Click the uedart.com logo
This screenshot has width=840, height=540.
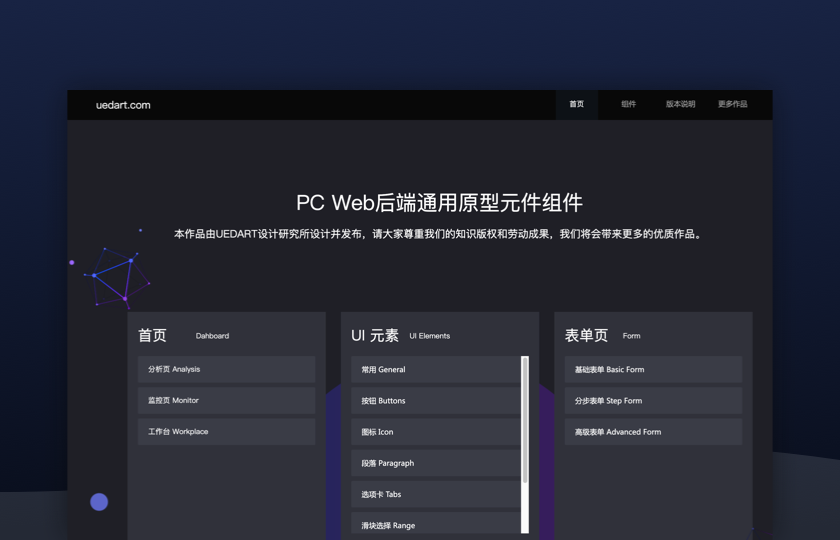pos(123,105)
